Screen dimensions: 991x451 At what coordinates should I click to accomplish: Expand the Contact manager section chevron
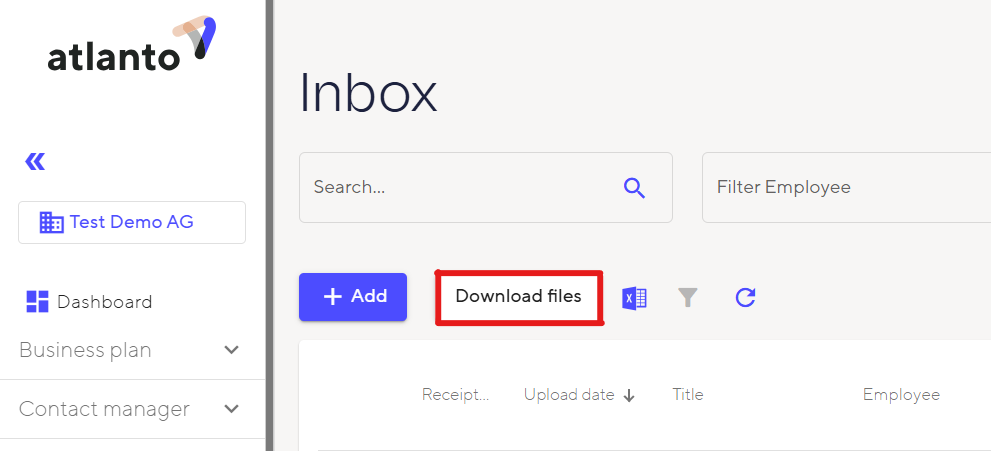click(231, 409)
